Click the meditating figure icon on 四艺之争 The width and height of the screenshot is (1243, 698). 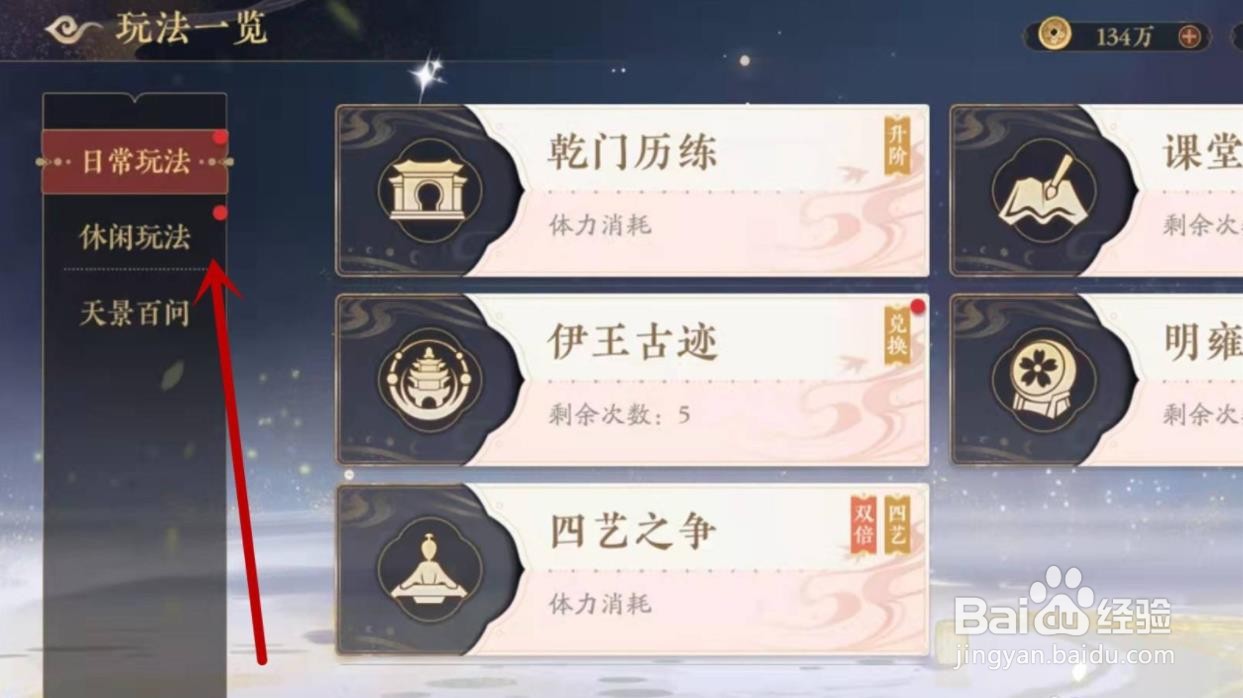click(429, 570)
